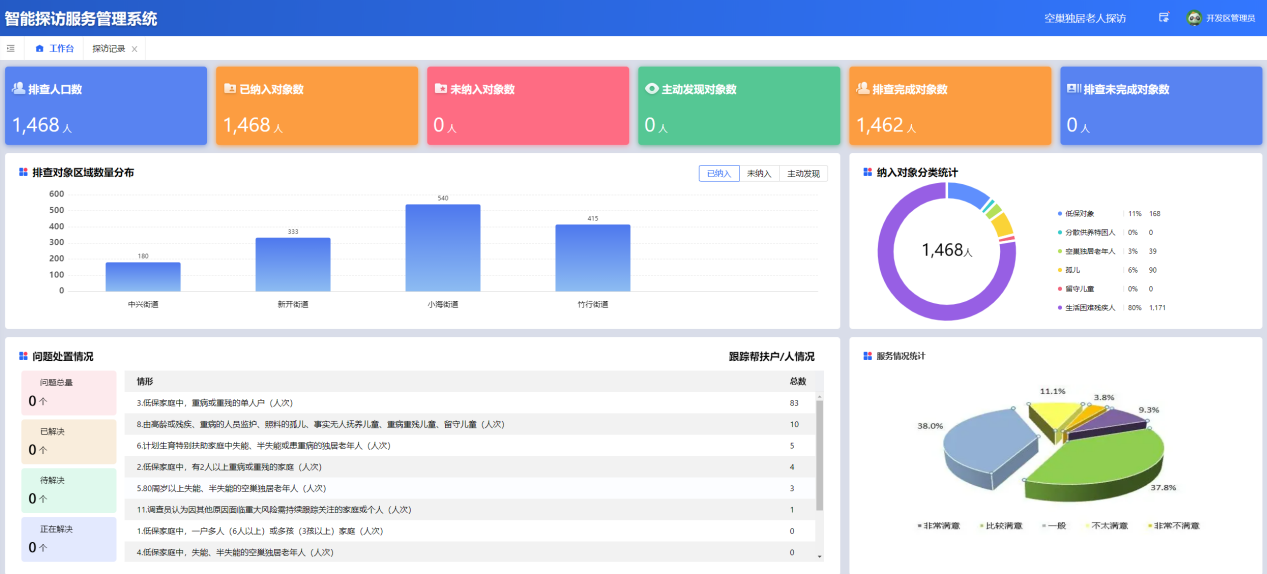The width and height of the screenshot is (1267, 574).
Task: Click the home icon in 工作台 tab
Action: 40,48
